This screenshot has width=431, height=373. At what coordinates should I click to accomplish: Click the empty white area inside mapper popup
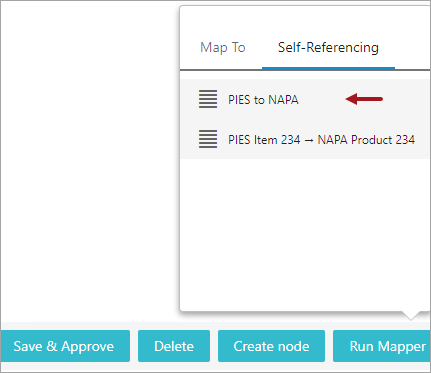pyautogui.click(x=305, y=233)
